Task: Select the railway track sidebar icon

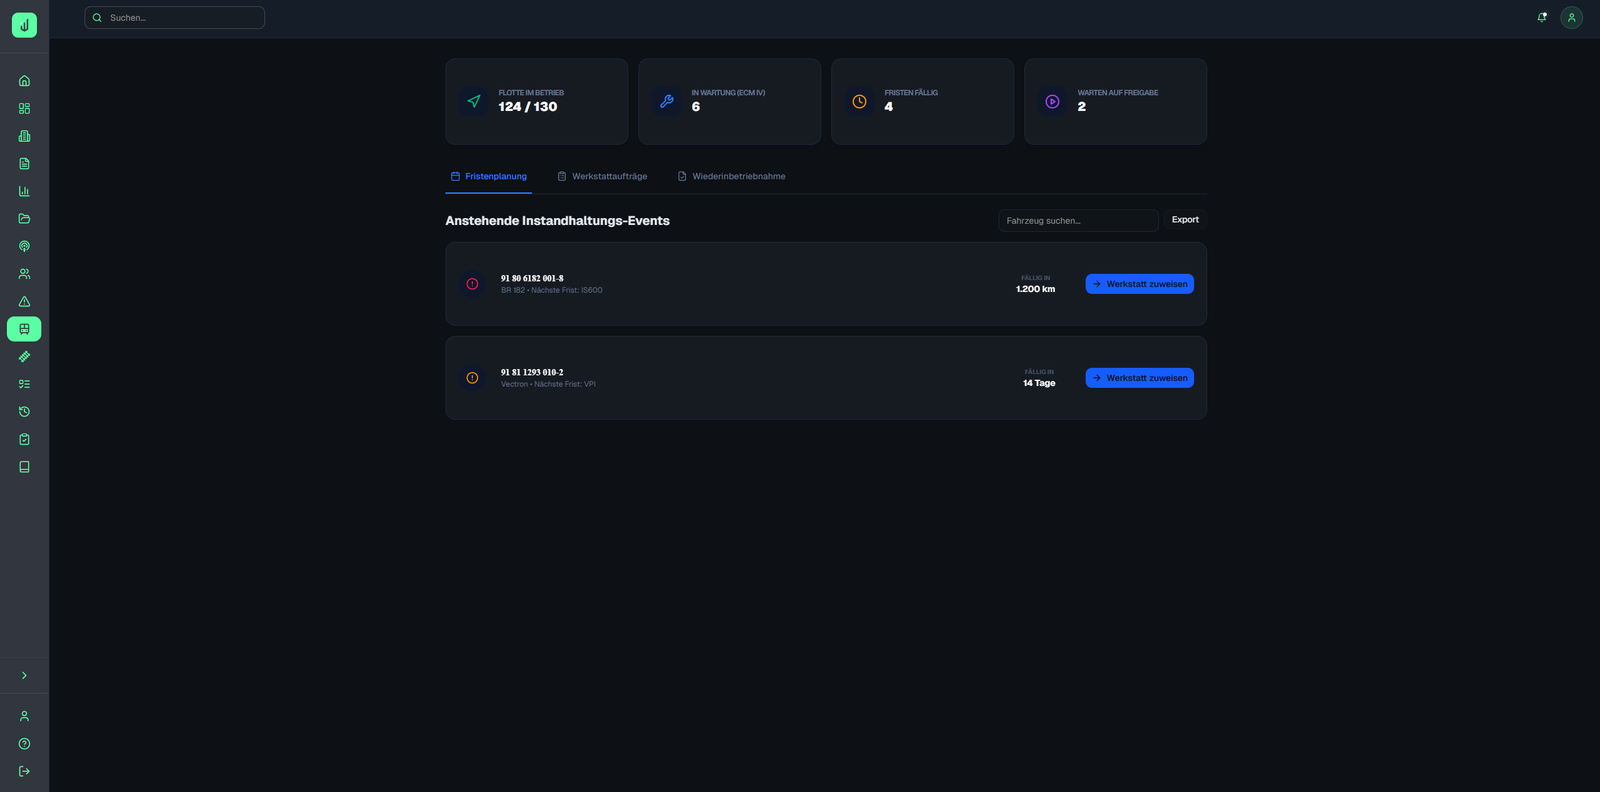Action: point(24,357)
